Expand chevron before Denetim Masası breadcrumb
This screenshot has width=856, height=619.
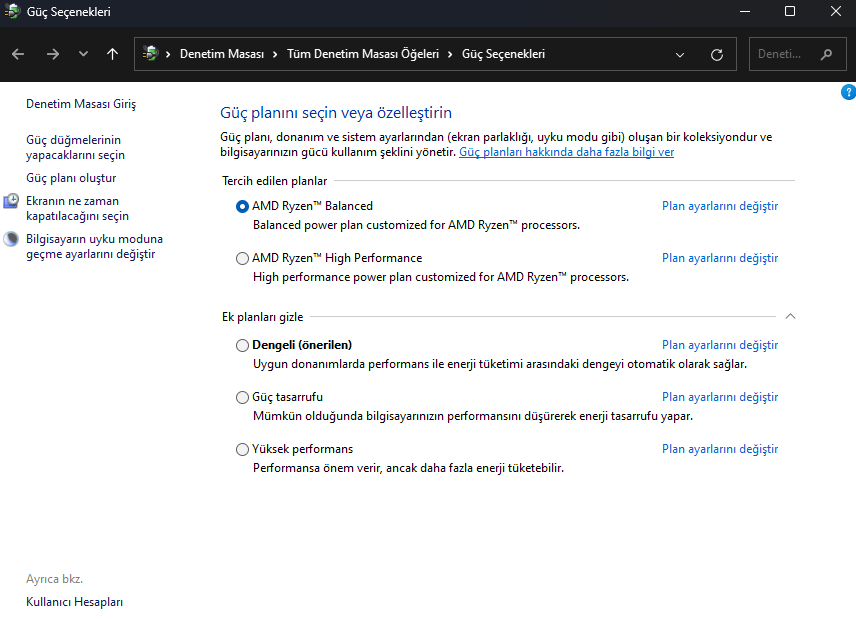point(168,54)
